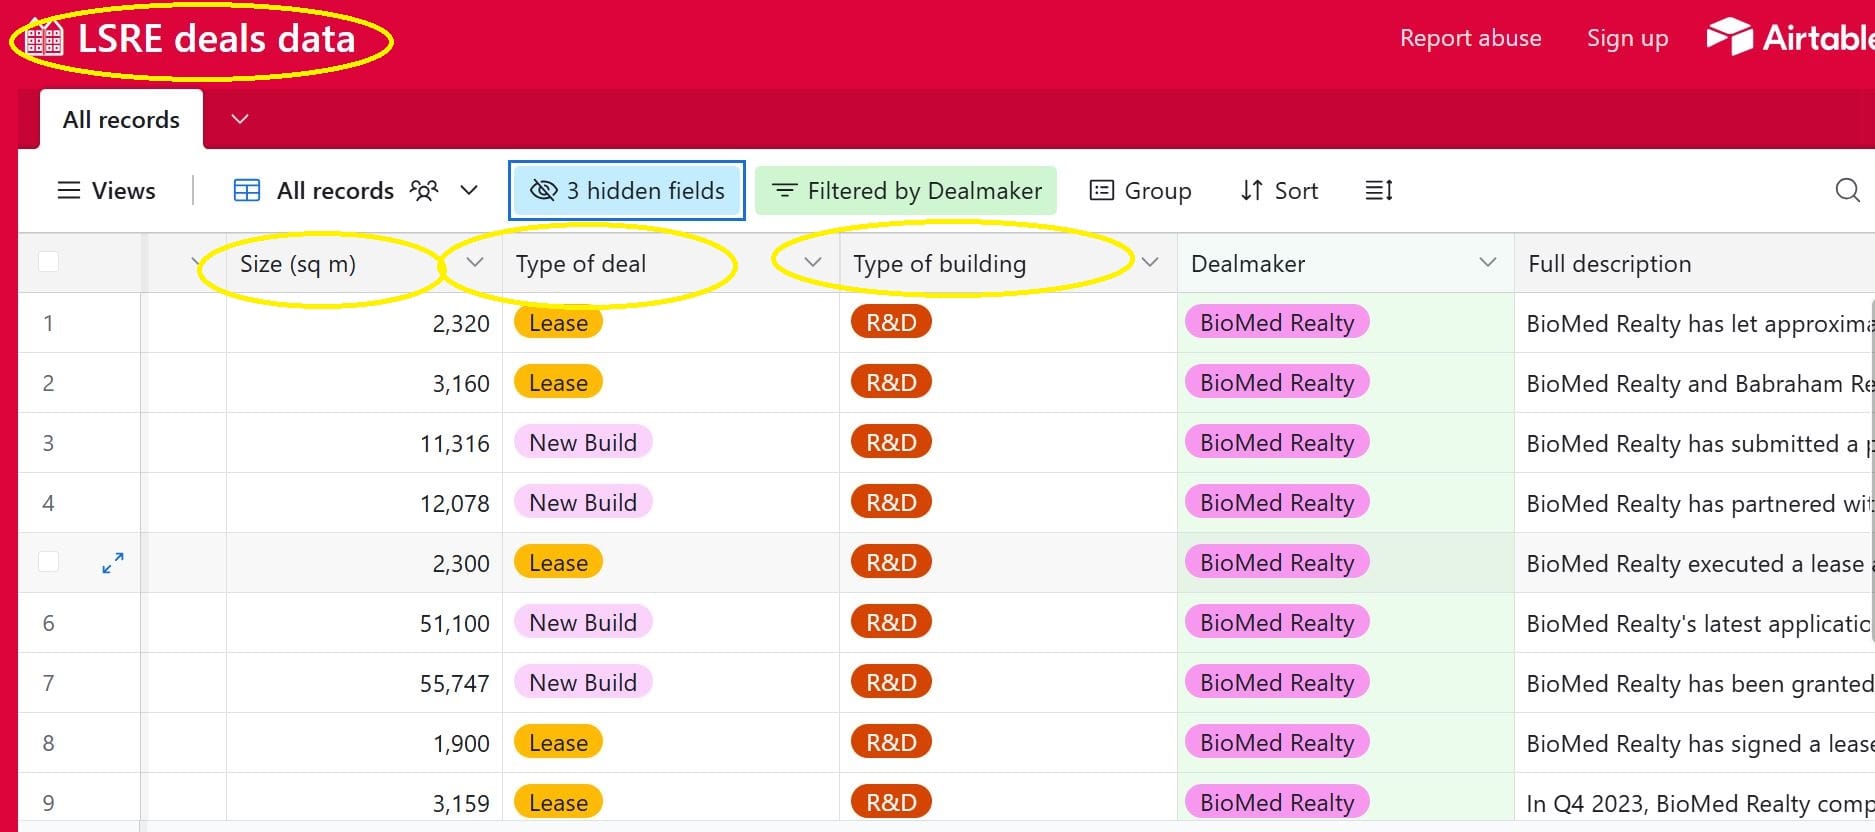The image size is (1875, 832).
Task: Click row number 6
Action: coord(48,623)
